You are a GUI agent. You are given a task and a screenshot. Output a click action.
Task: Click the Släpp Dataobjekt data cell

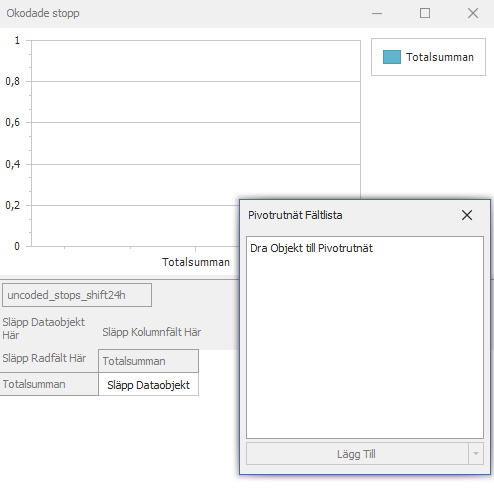[148, 384]
